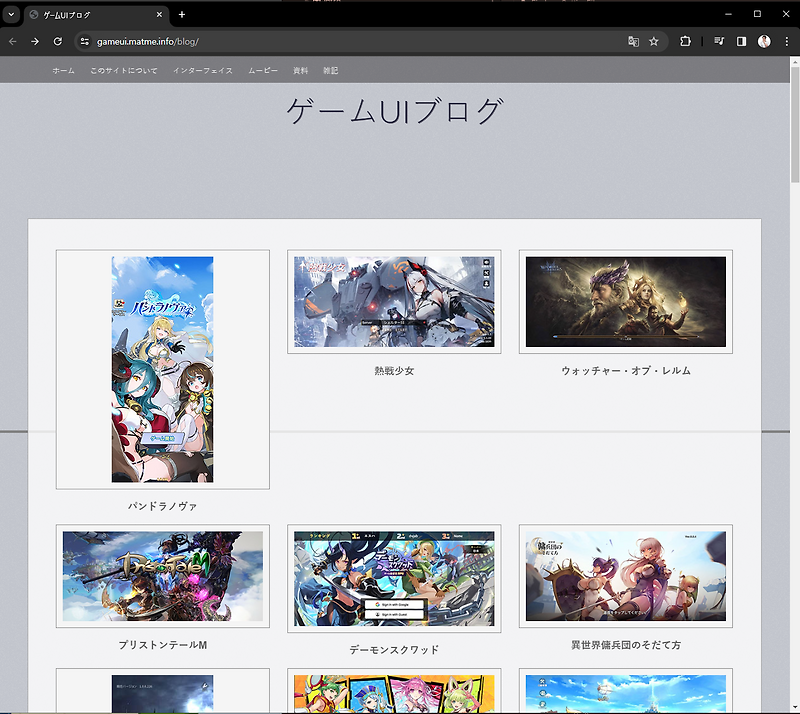Click the back navigation arrow

14,41
